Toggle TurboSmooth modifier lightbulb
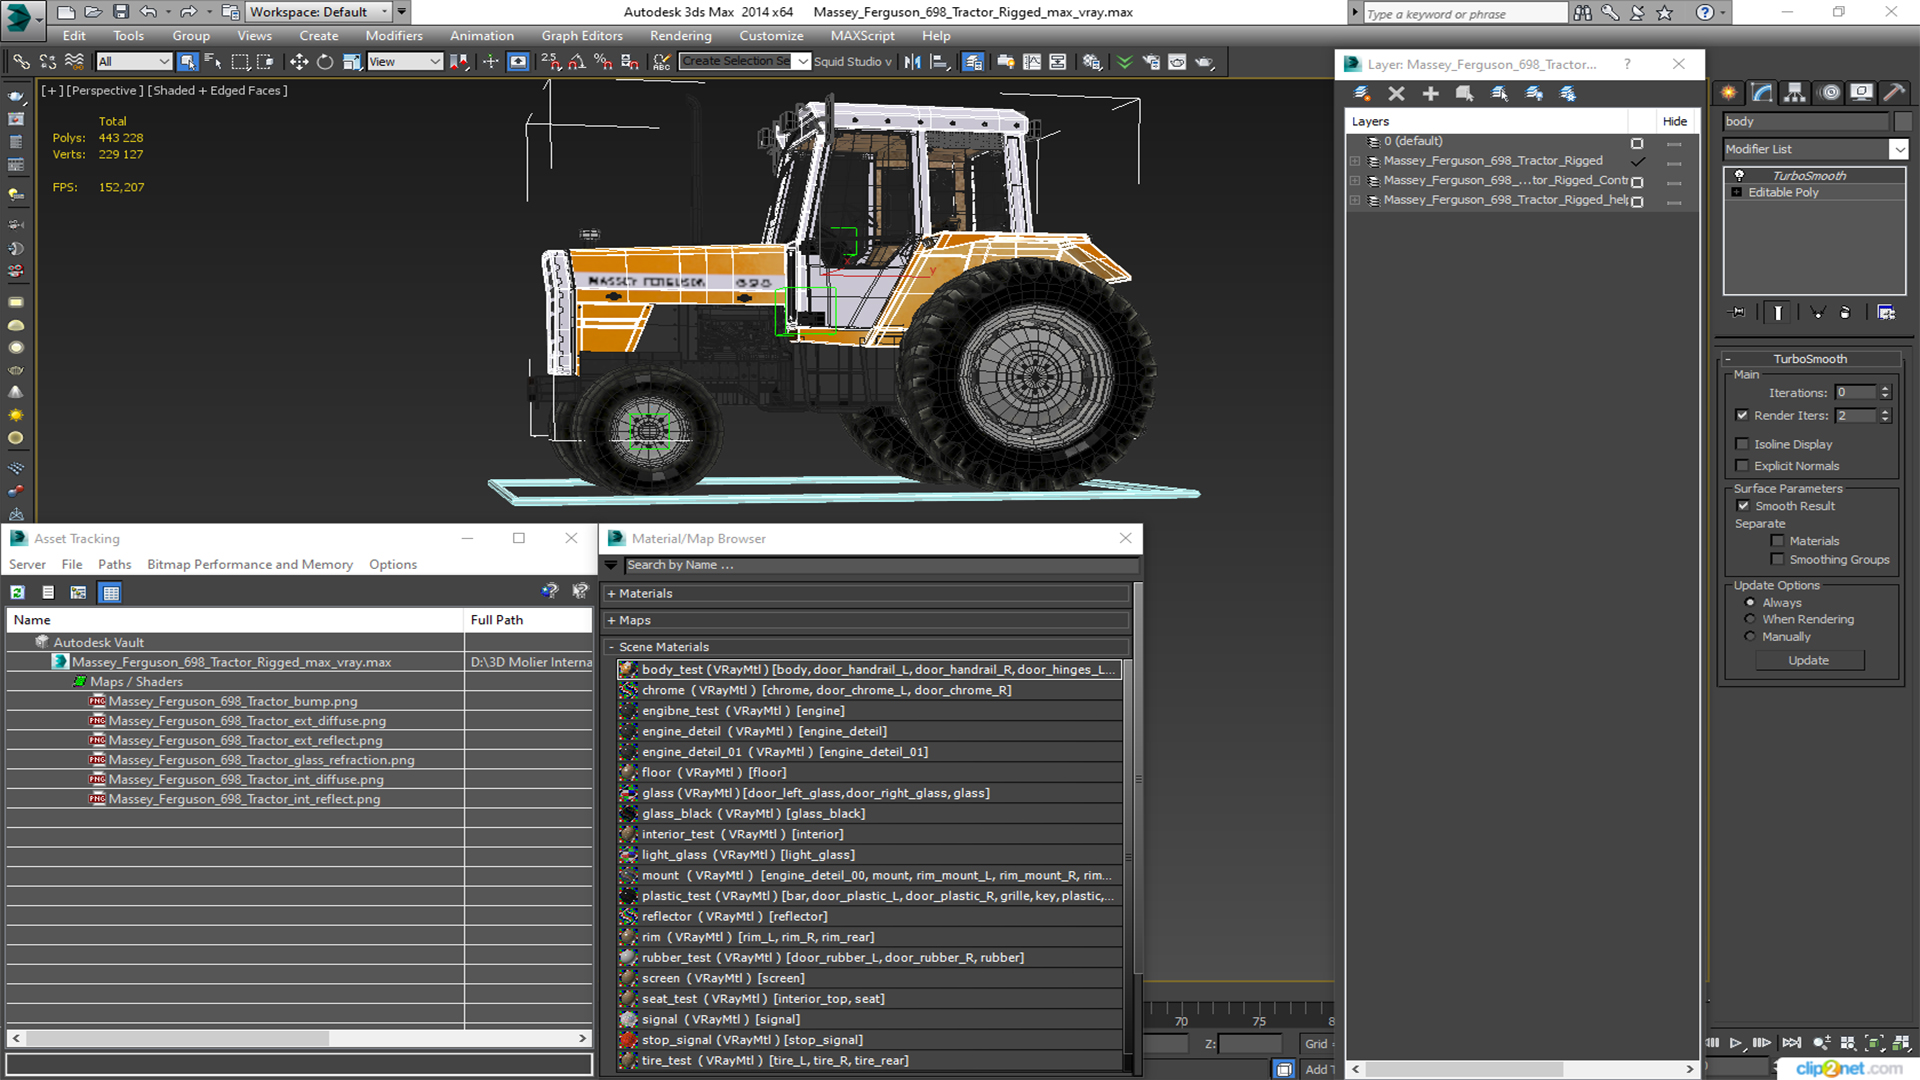The width and height of the screenshot is (1920, 1080). [x=1739, y=176]
